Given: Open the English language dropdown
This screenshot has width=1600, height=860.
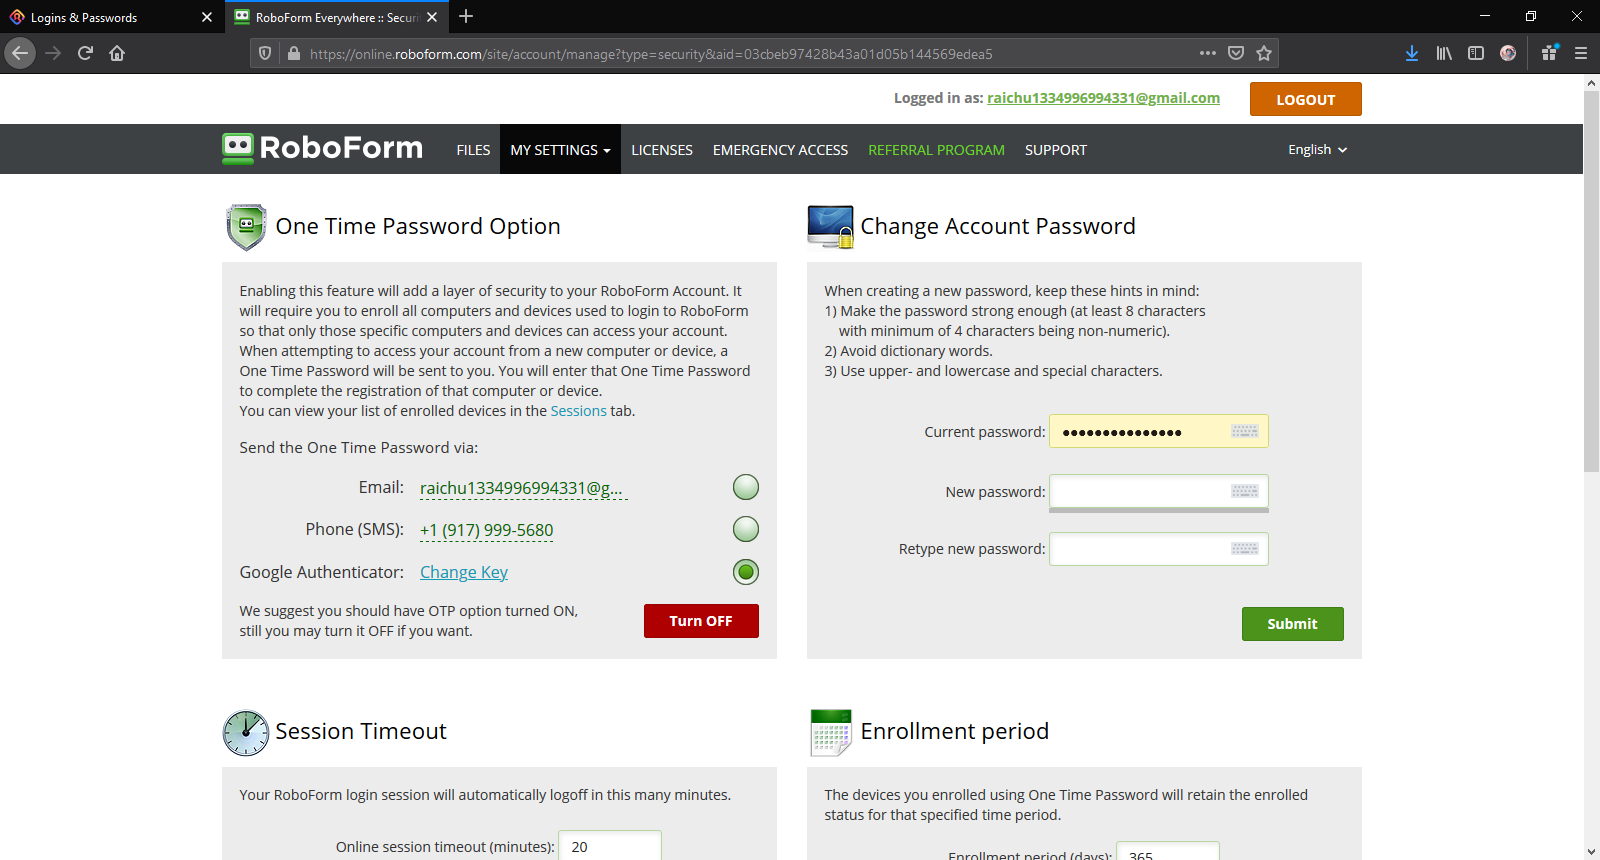Looking at the screenshot, I should click(x=1317, y=149).
